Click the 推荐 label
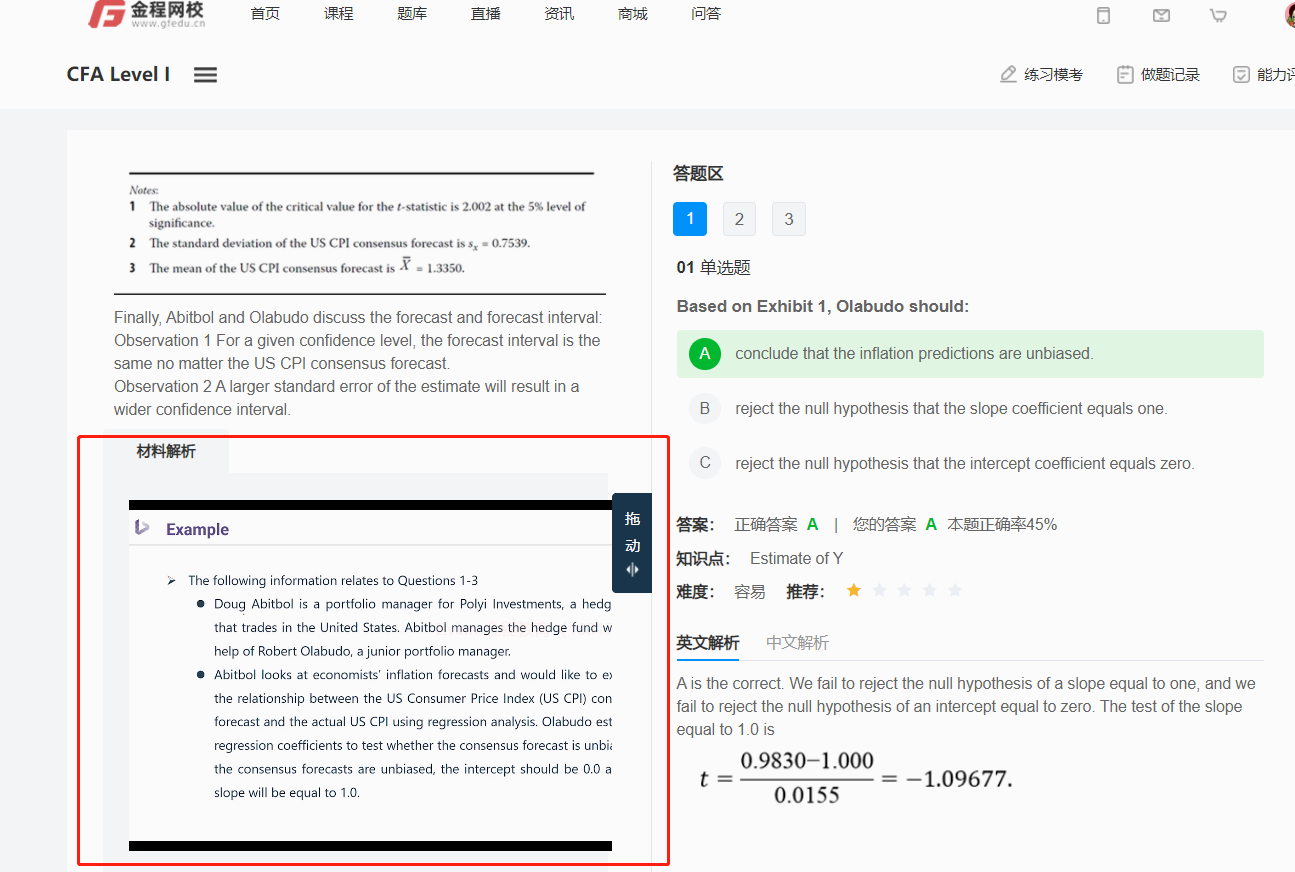The image size is (1295, 872). [805, 592]
